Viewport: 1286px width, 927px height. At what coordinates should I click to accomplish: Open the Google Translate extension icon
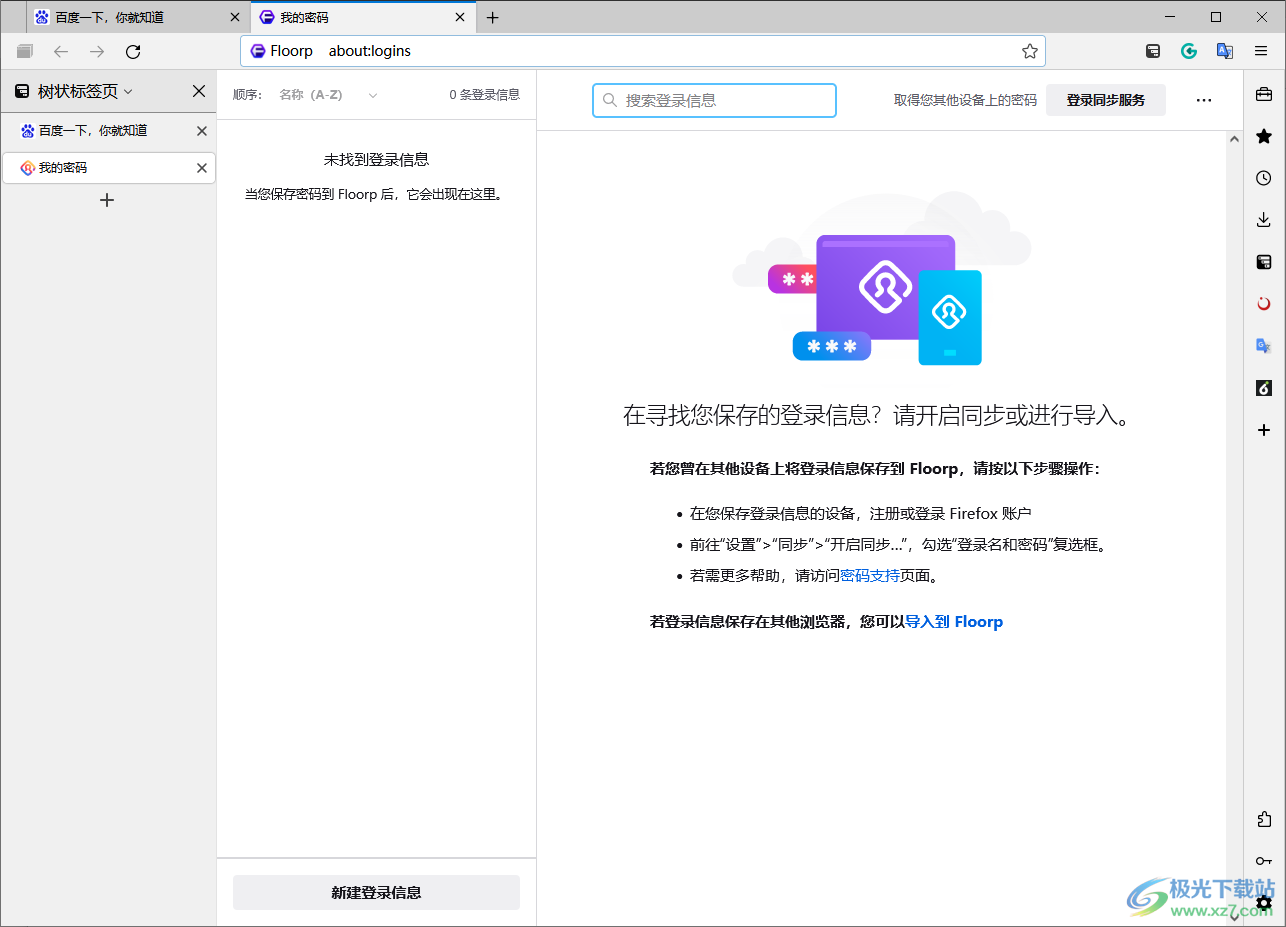[1224, 50]
